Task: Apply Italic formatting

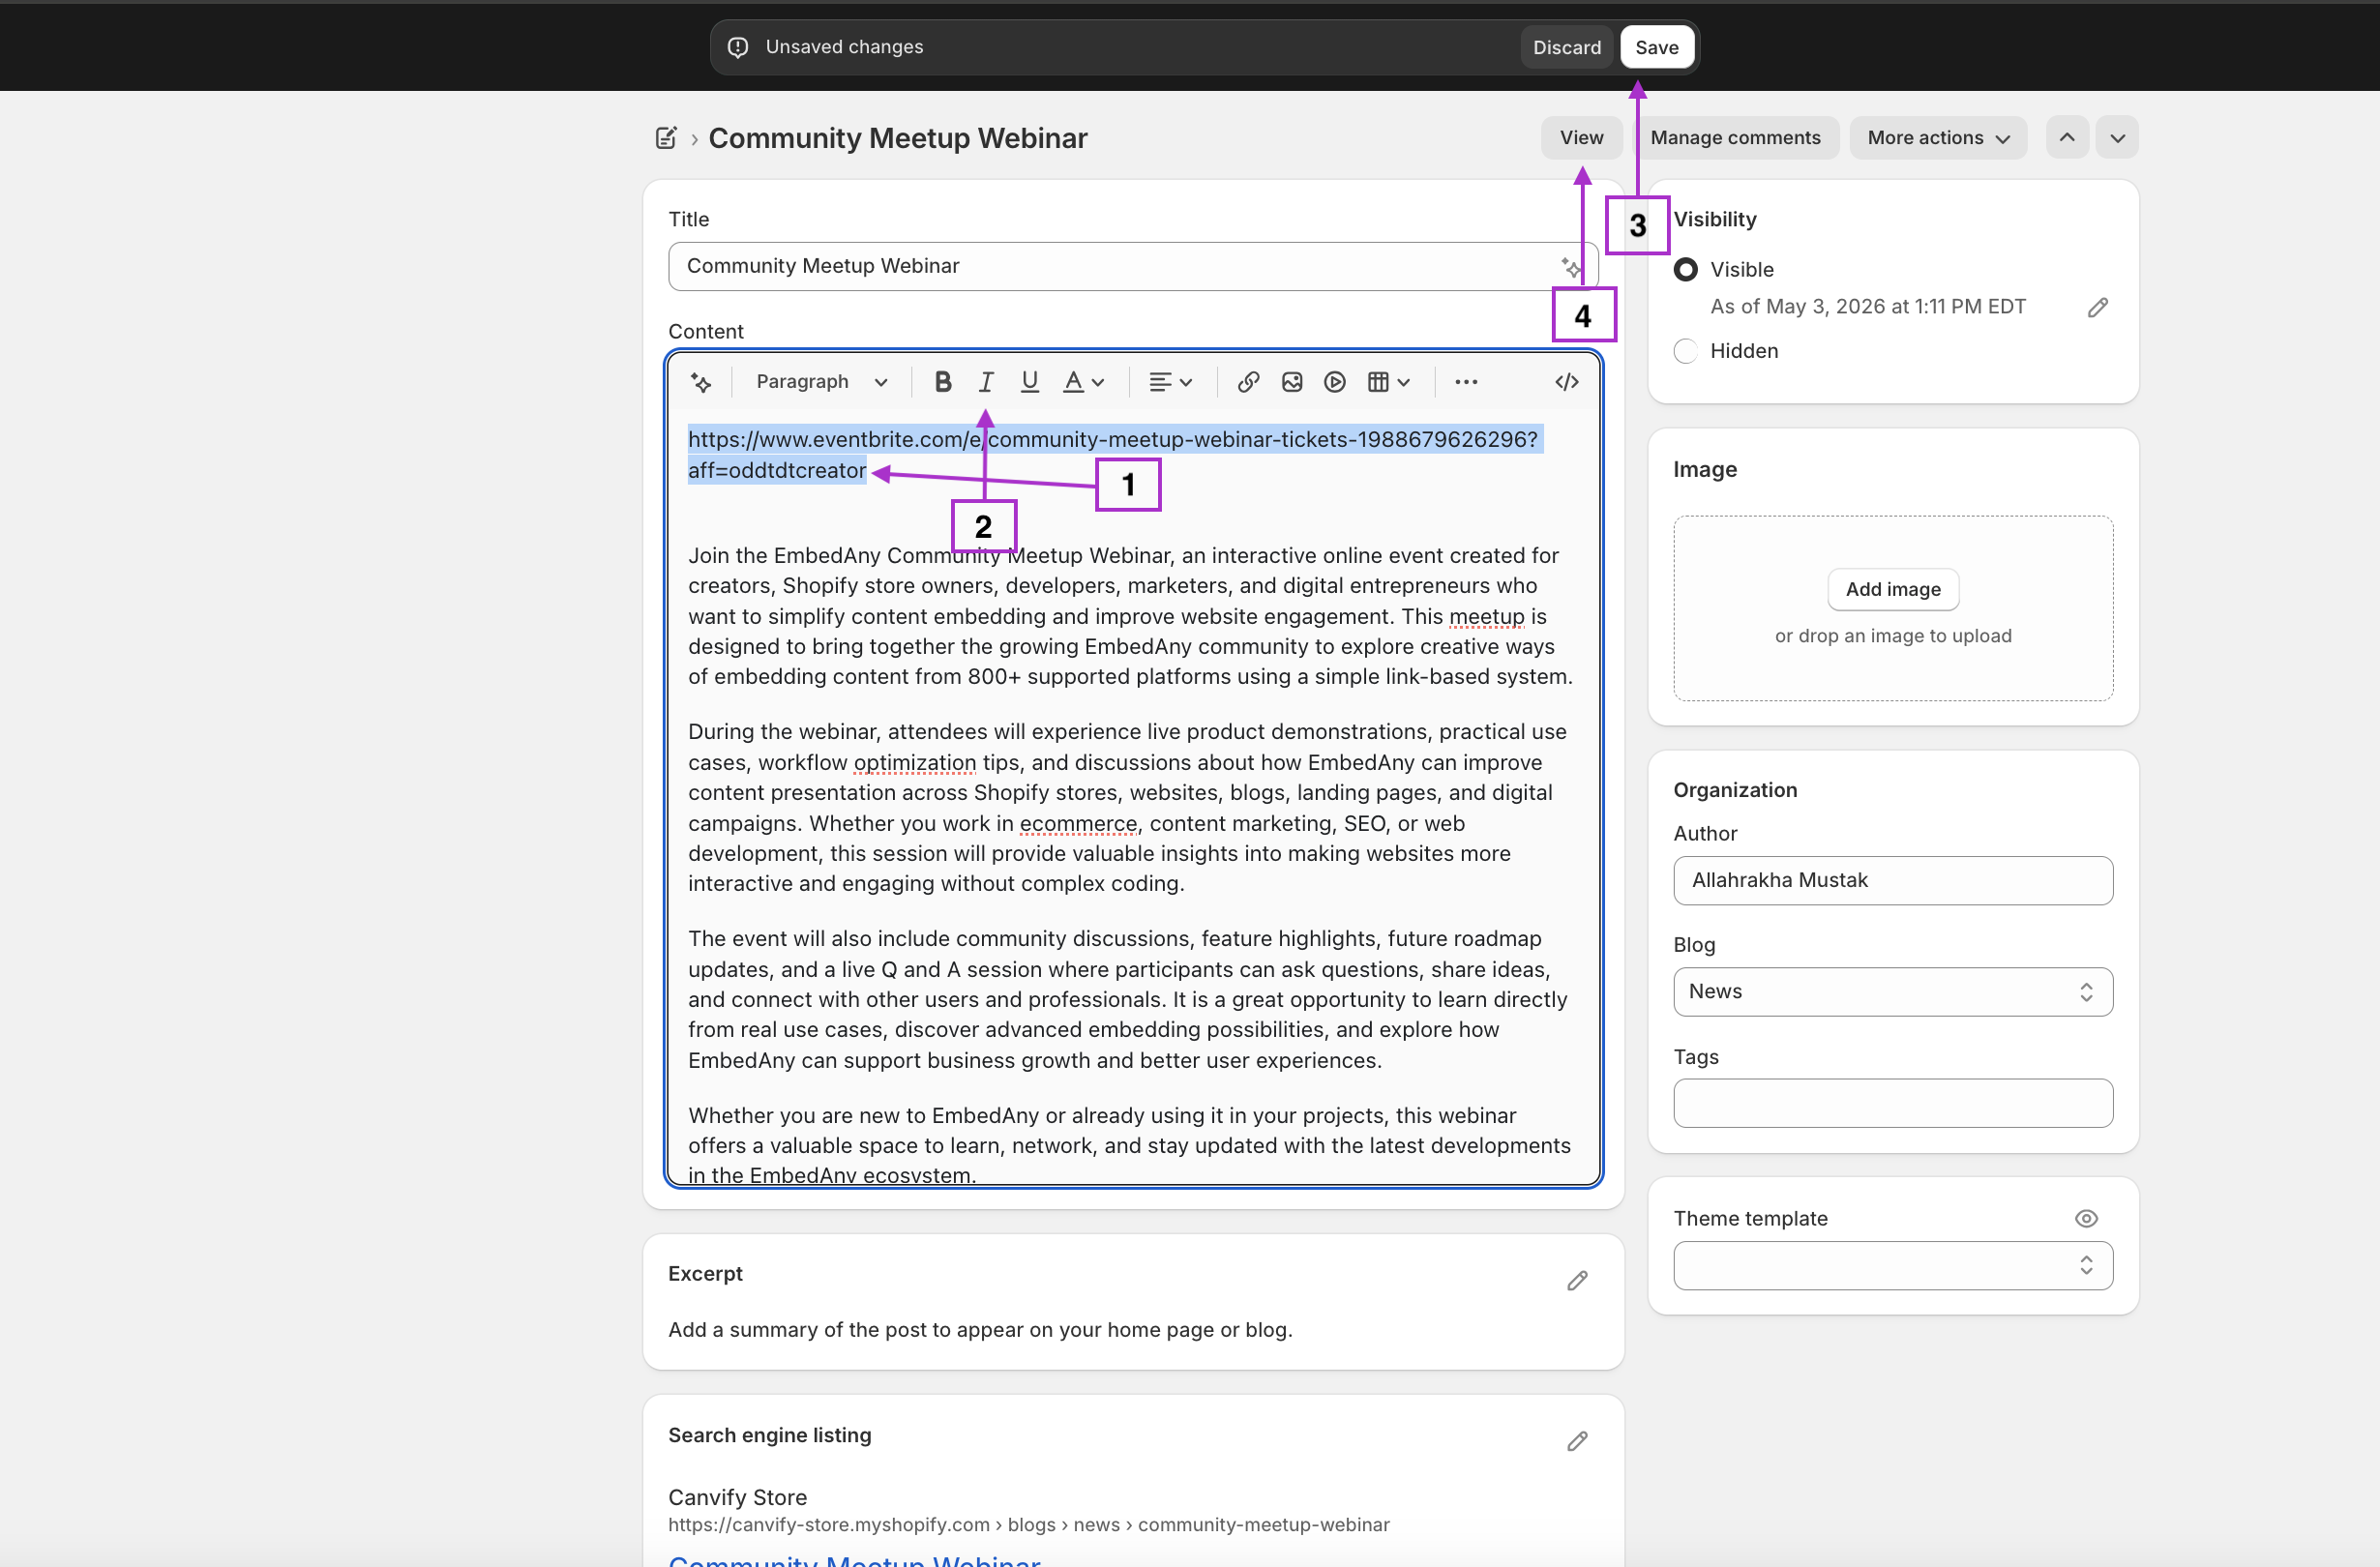Action: pyautogui.click(x=986, y=382)
